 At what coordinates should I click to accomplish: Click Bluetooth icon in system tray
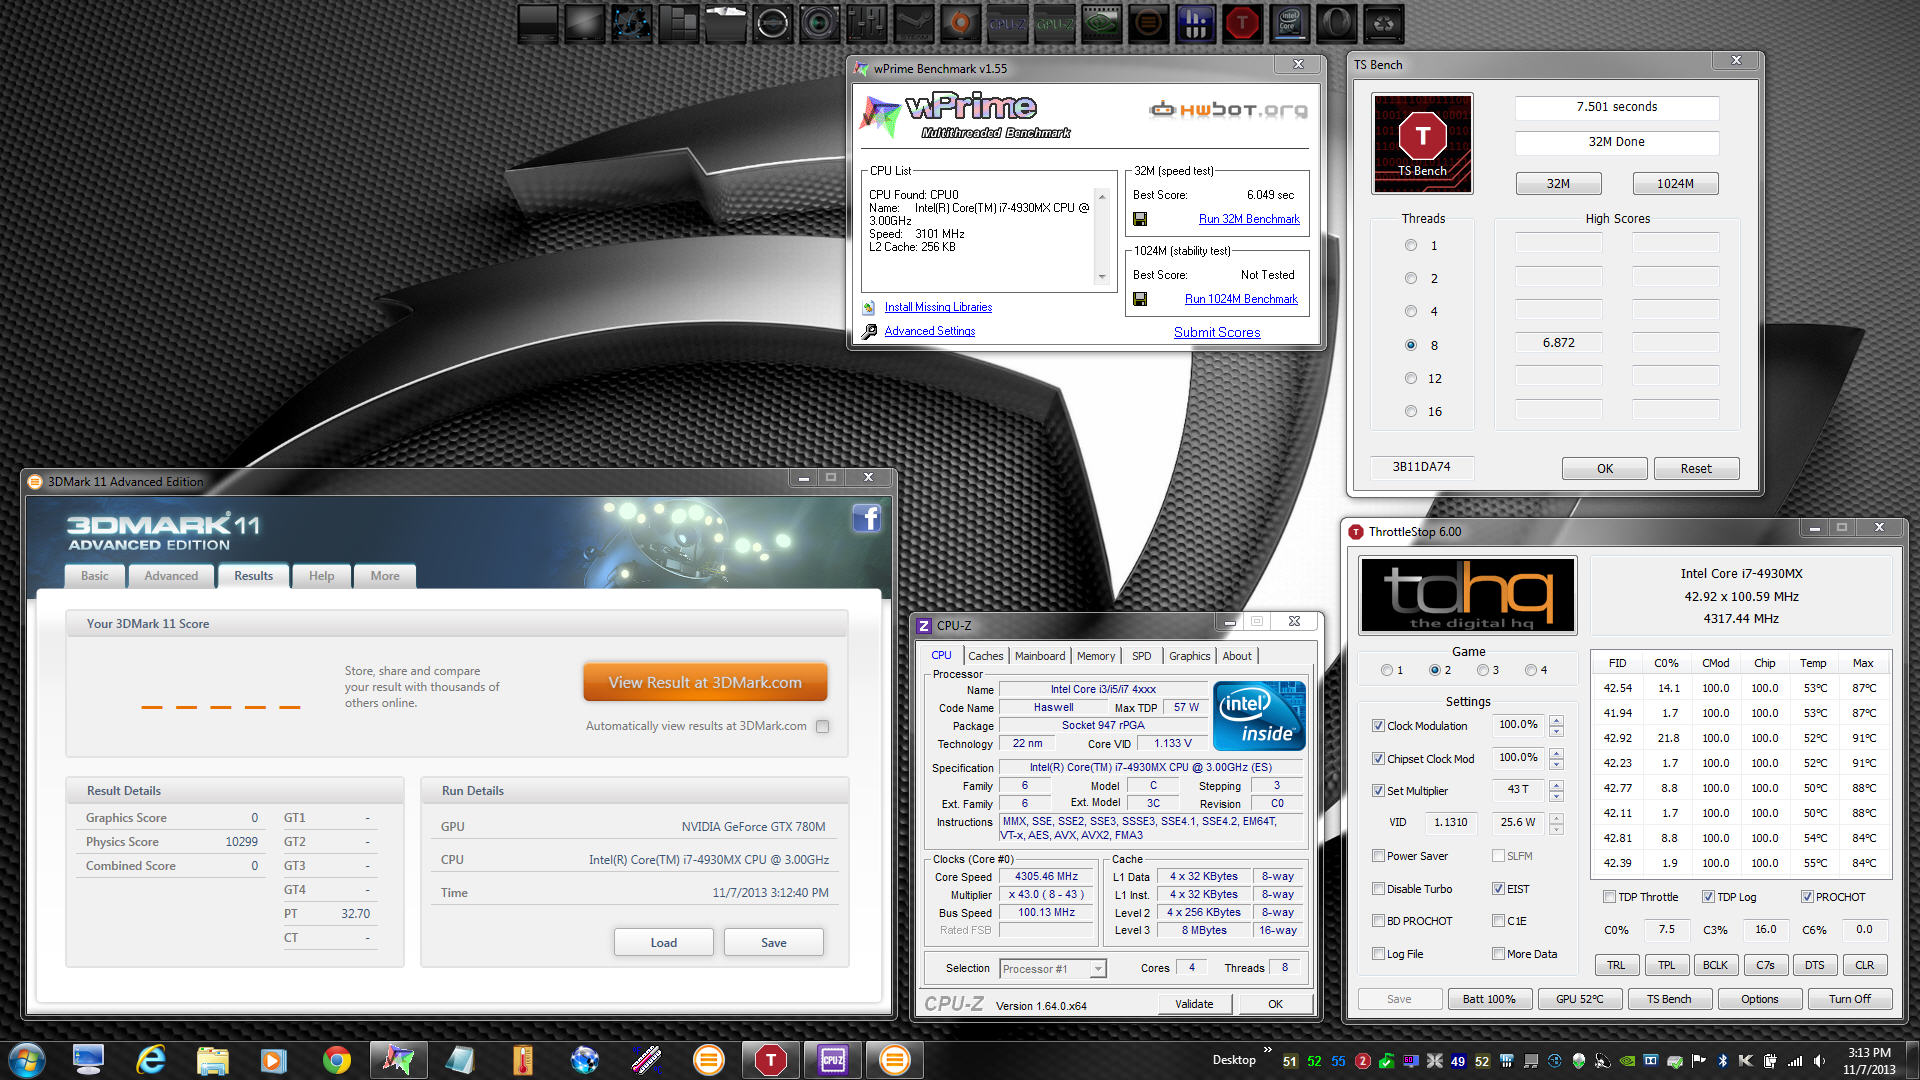(x=1723, y=1060)
